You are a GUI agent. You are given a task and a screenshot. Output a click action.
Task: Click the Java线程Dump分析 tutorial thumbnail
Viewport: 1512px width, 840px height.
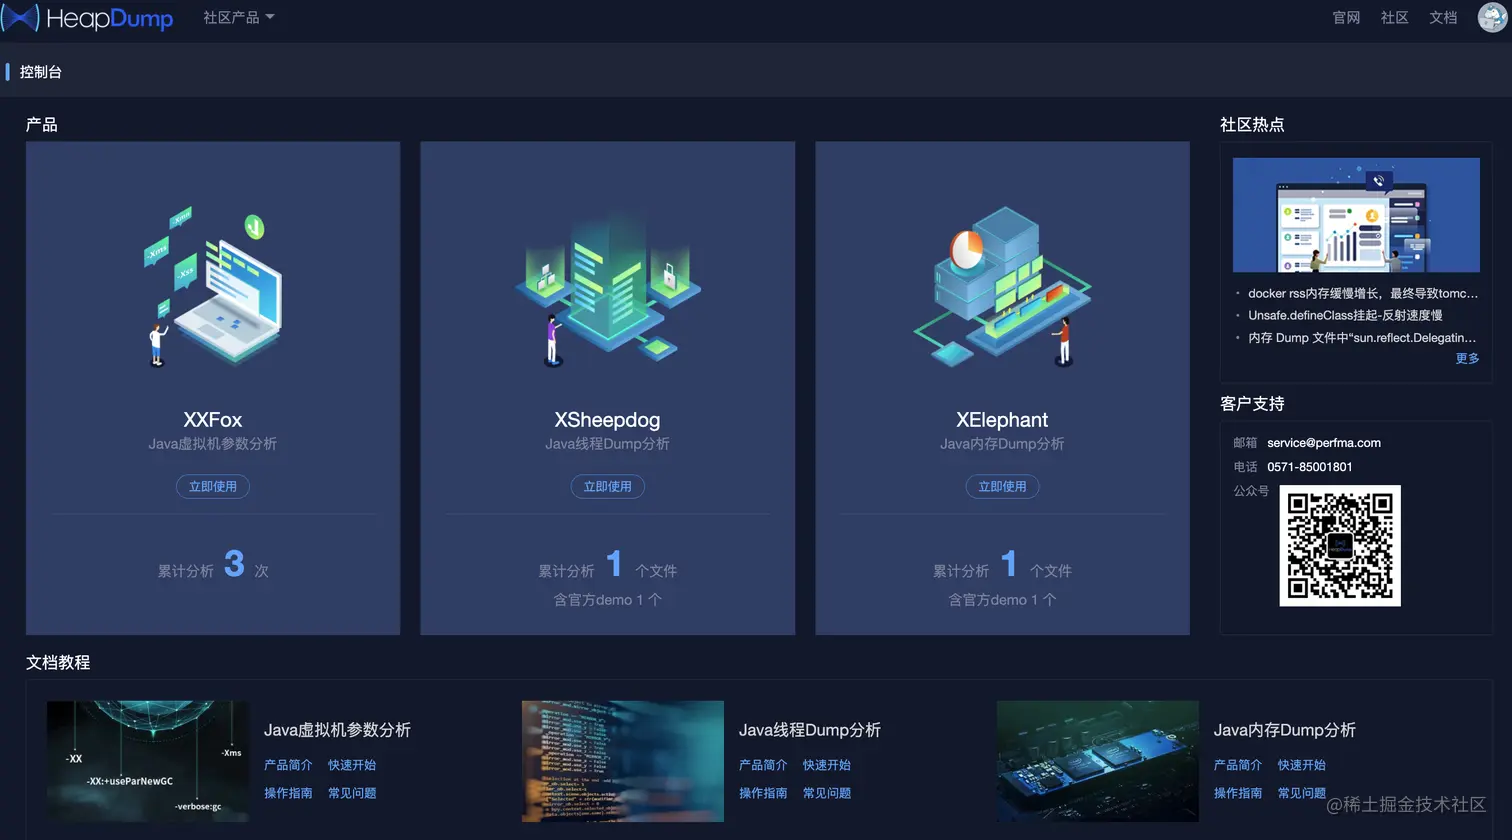pos(623,761)
